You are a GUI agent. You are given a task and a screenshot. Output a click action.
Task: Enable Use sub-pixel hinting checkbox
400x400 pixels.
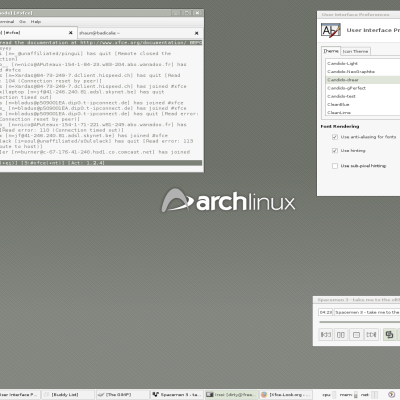click(x=335, y=166)
